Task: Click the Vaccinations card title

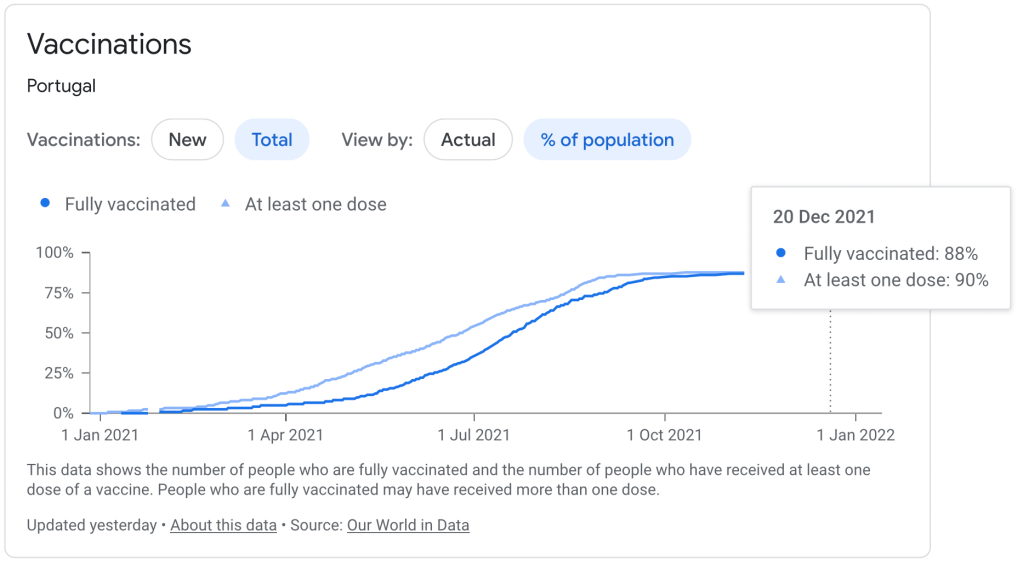Action: click(x=109, y=45)
